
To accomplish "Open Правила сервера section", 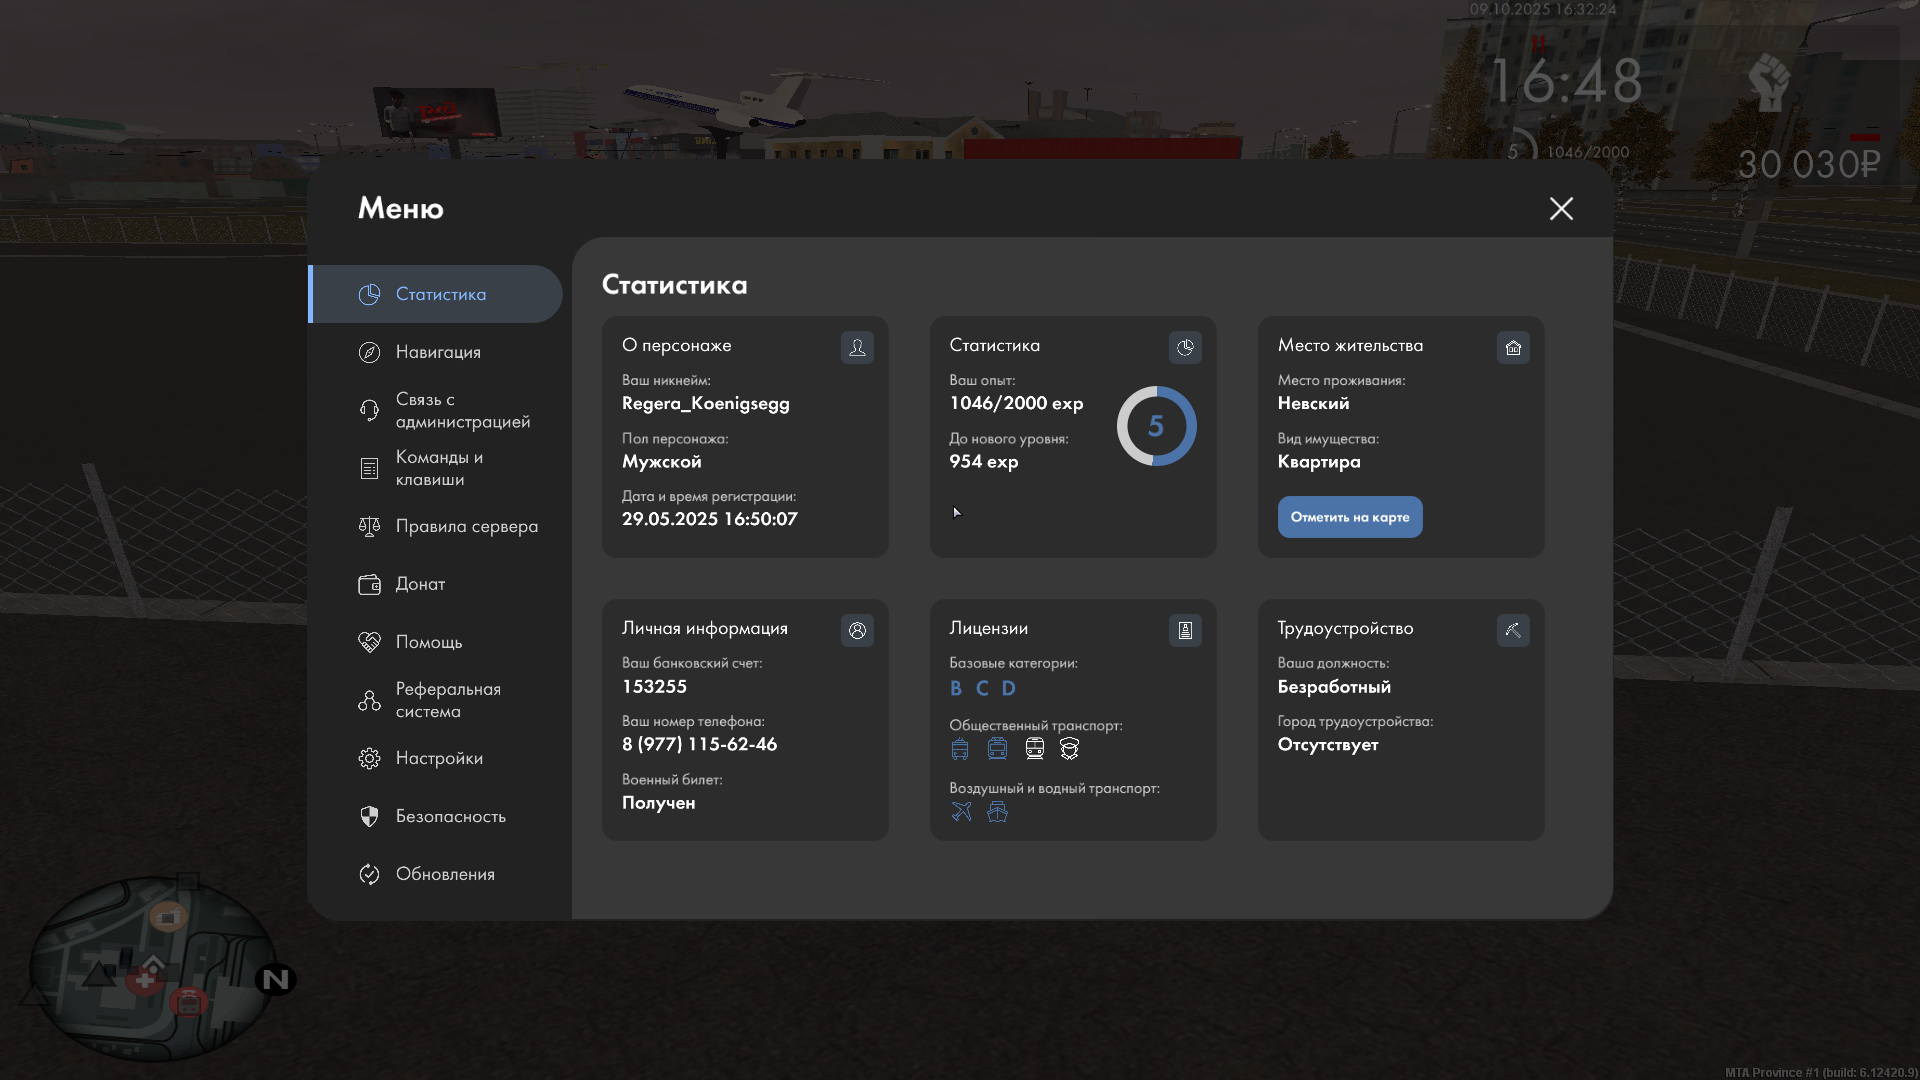I will [x=466, y=526].
